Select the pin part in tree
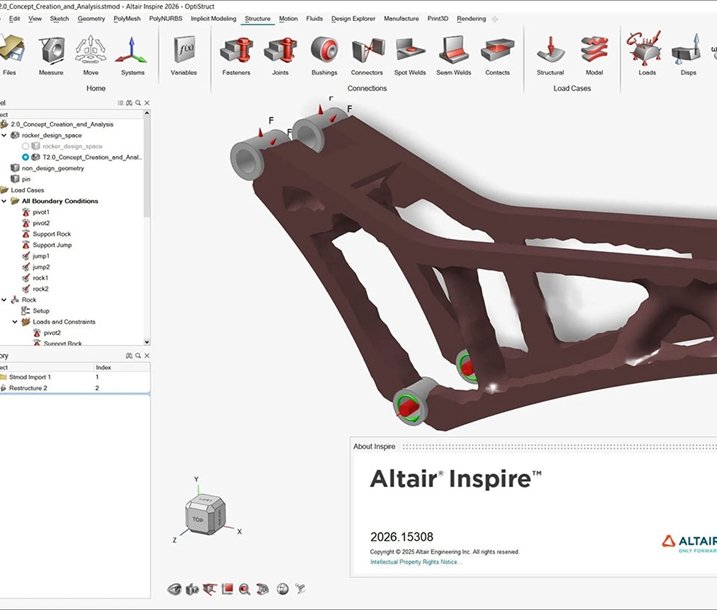 tap(26, 179)
